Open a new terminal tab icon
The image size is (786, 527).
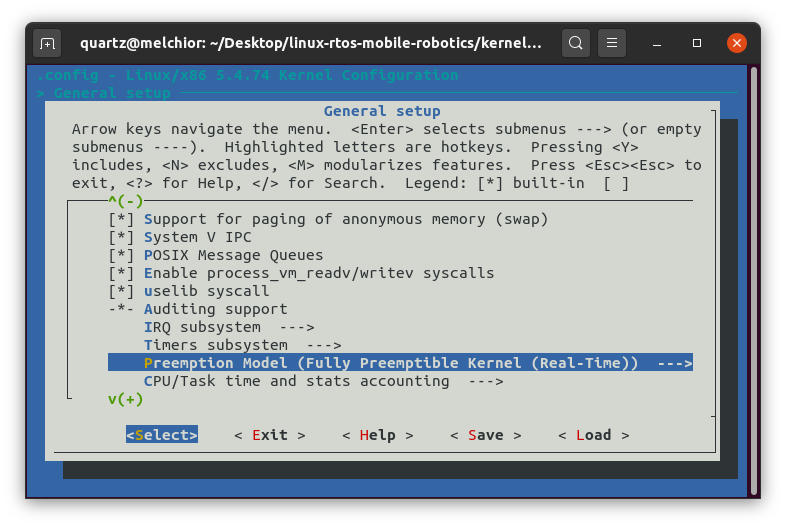pos(47,43)
